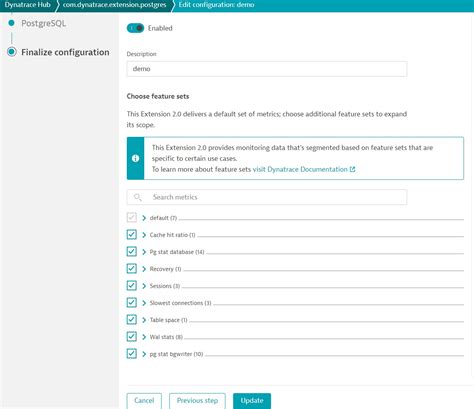Click the search magnifier icon
Screen dimensions: 474x409
(137, 197)
